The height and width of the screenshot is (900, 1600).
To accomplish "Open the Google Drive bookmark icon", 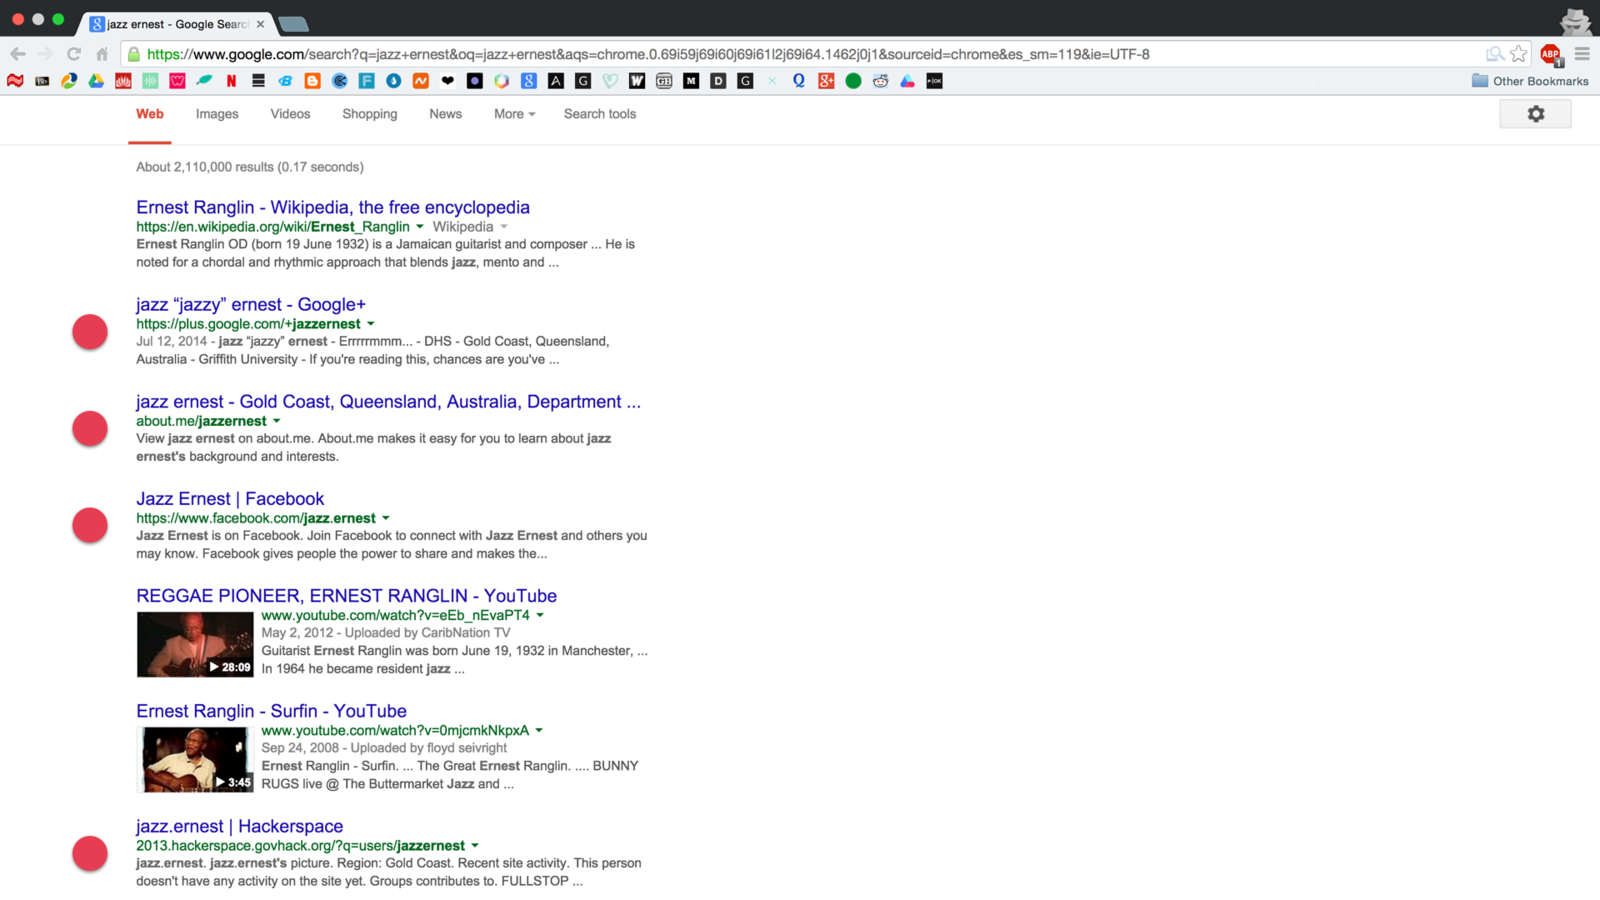I will [x=96, y=81].
